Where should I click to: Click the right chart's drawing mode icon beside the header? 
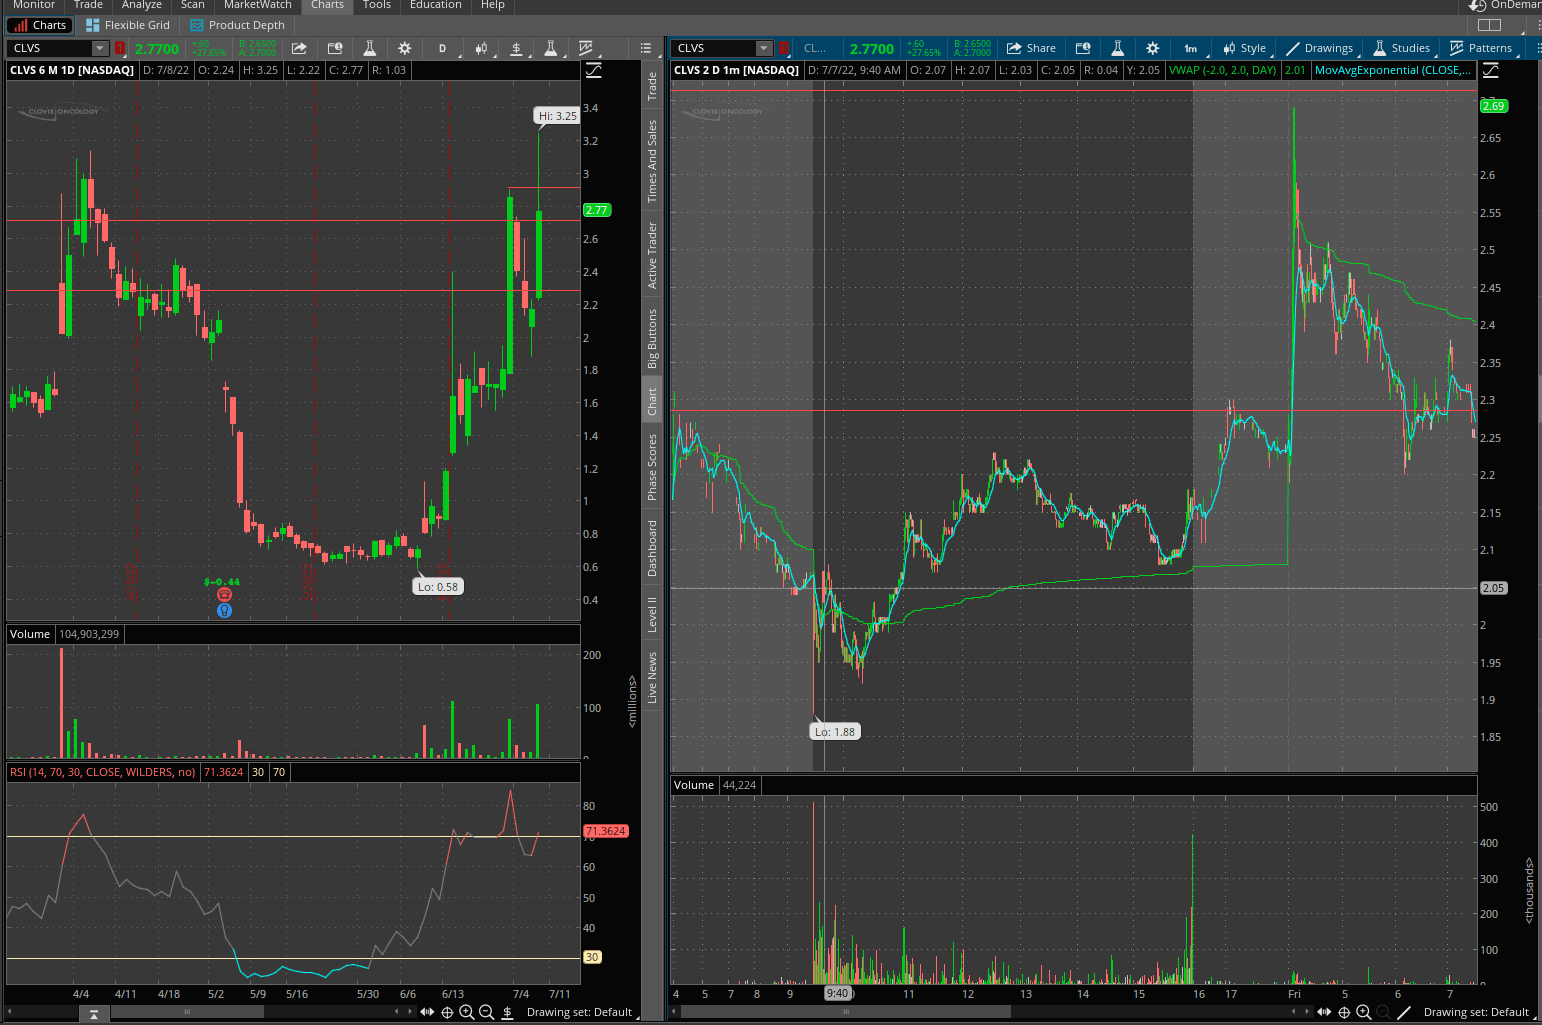pyautogui.click(x=1491, y=70)
